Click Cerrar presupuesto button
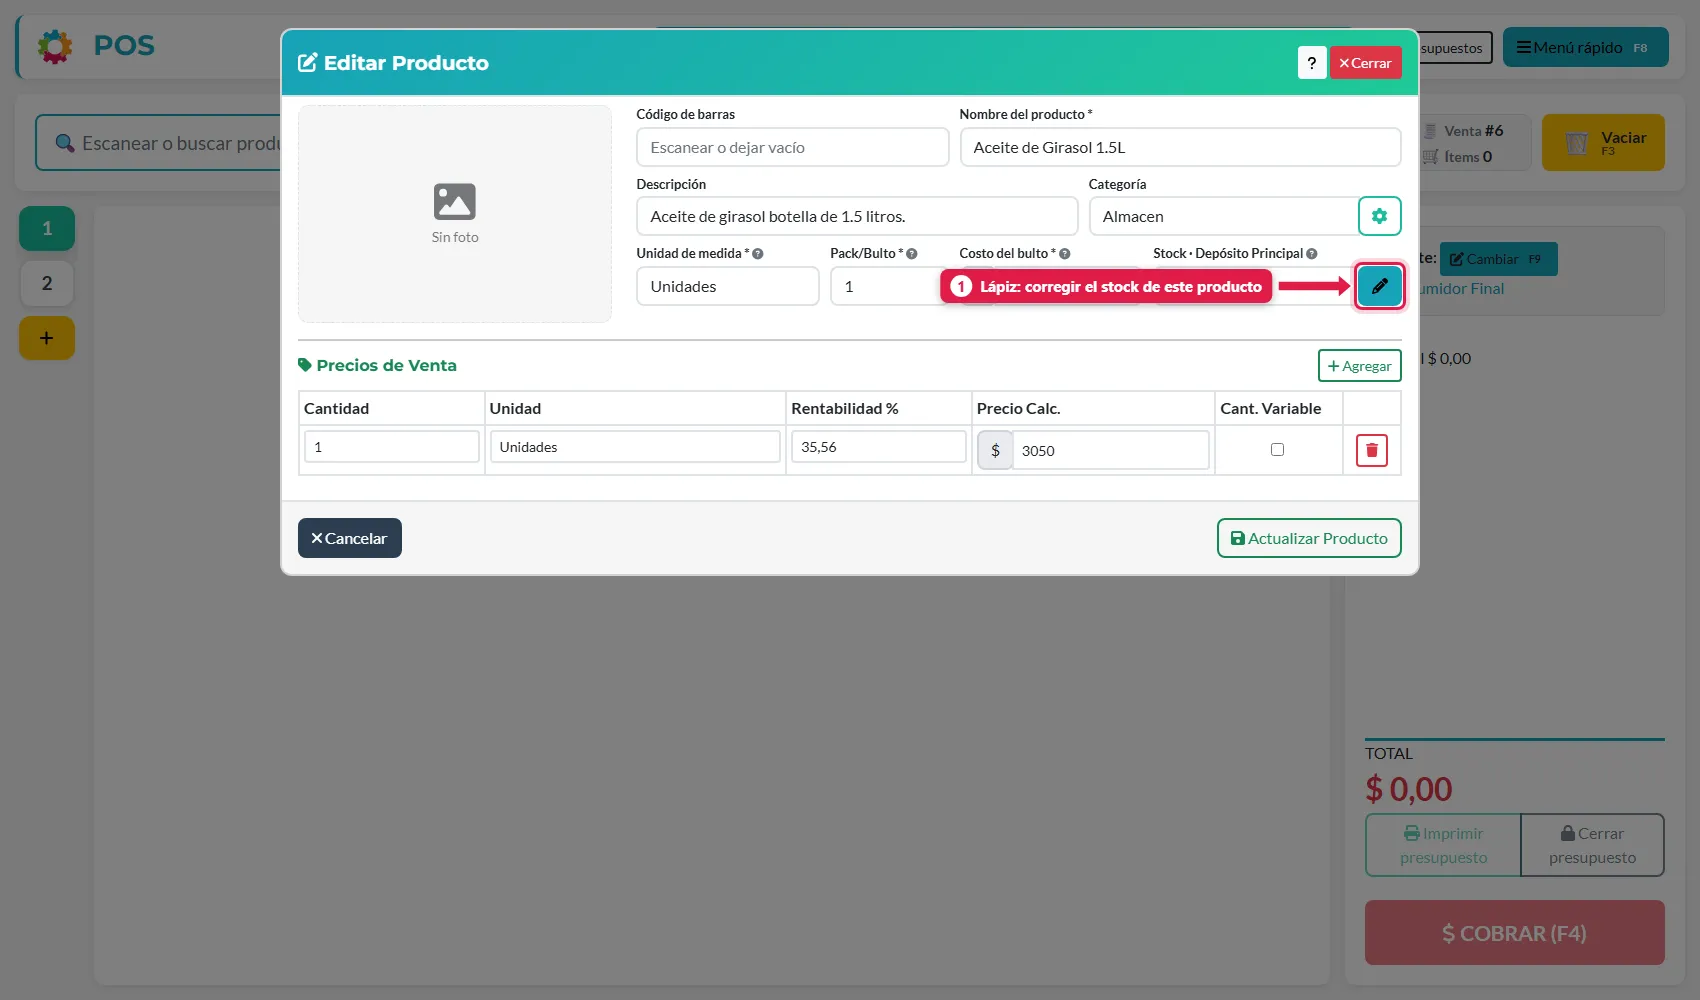Screen dimensions: 1700x1000 [x=1592, y=845]
